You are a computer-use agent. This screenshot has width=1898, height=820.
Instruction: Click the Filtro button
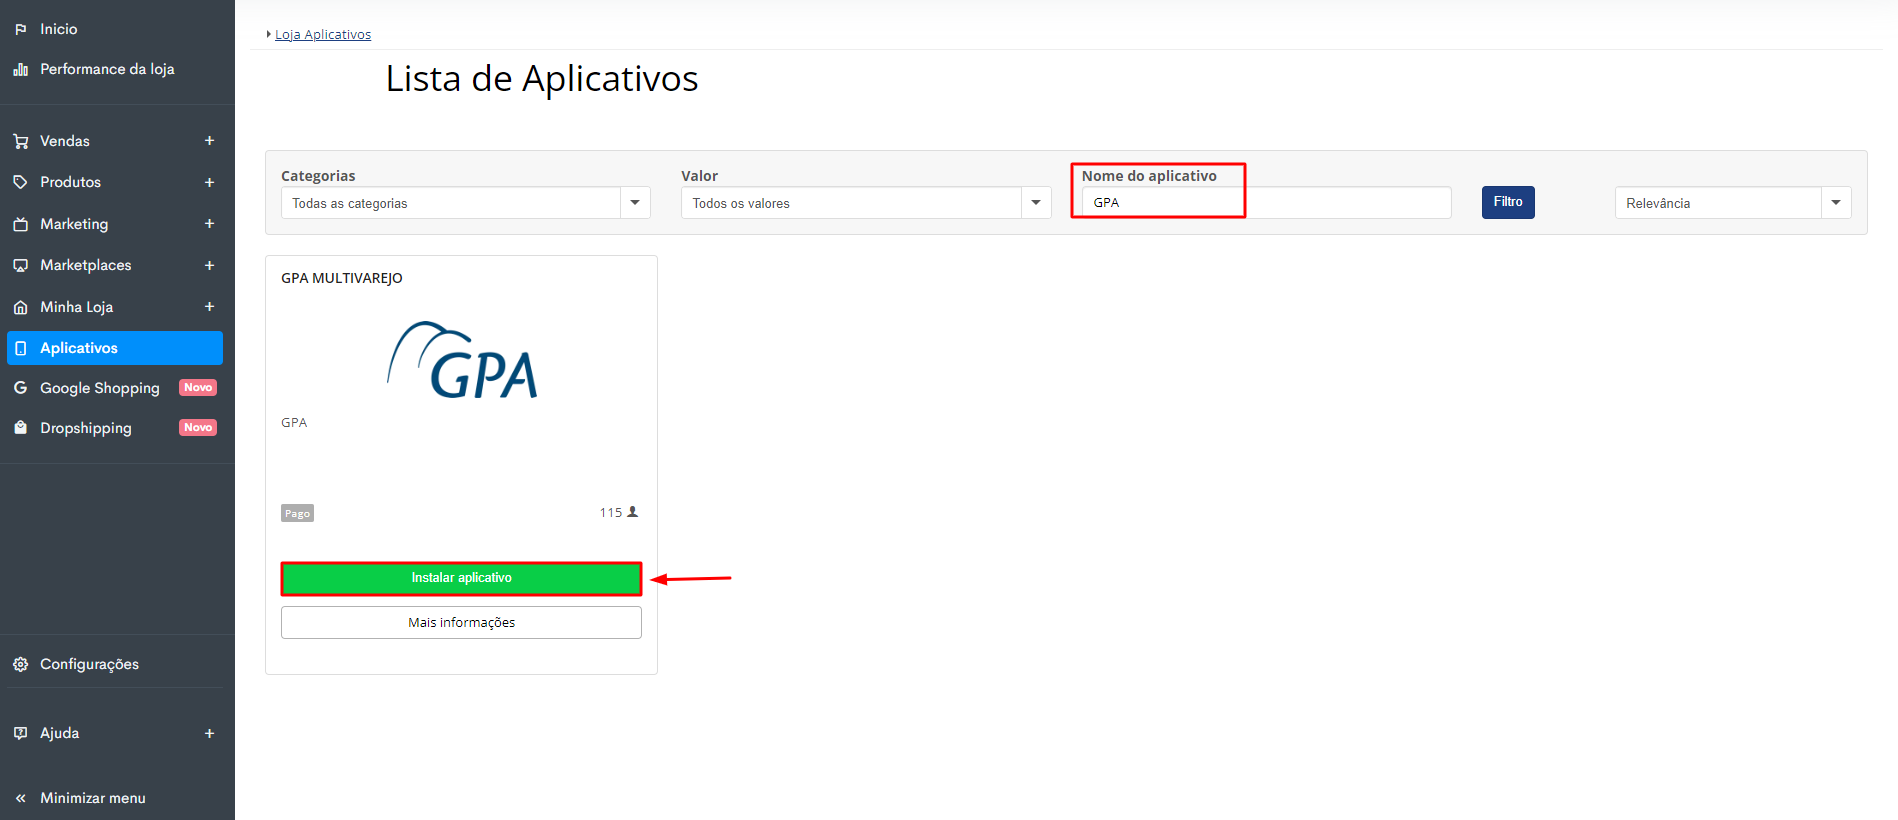(1508, 202)
